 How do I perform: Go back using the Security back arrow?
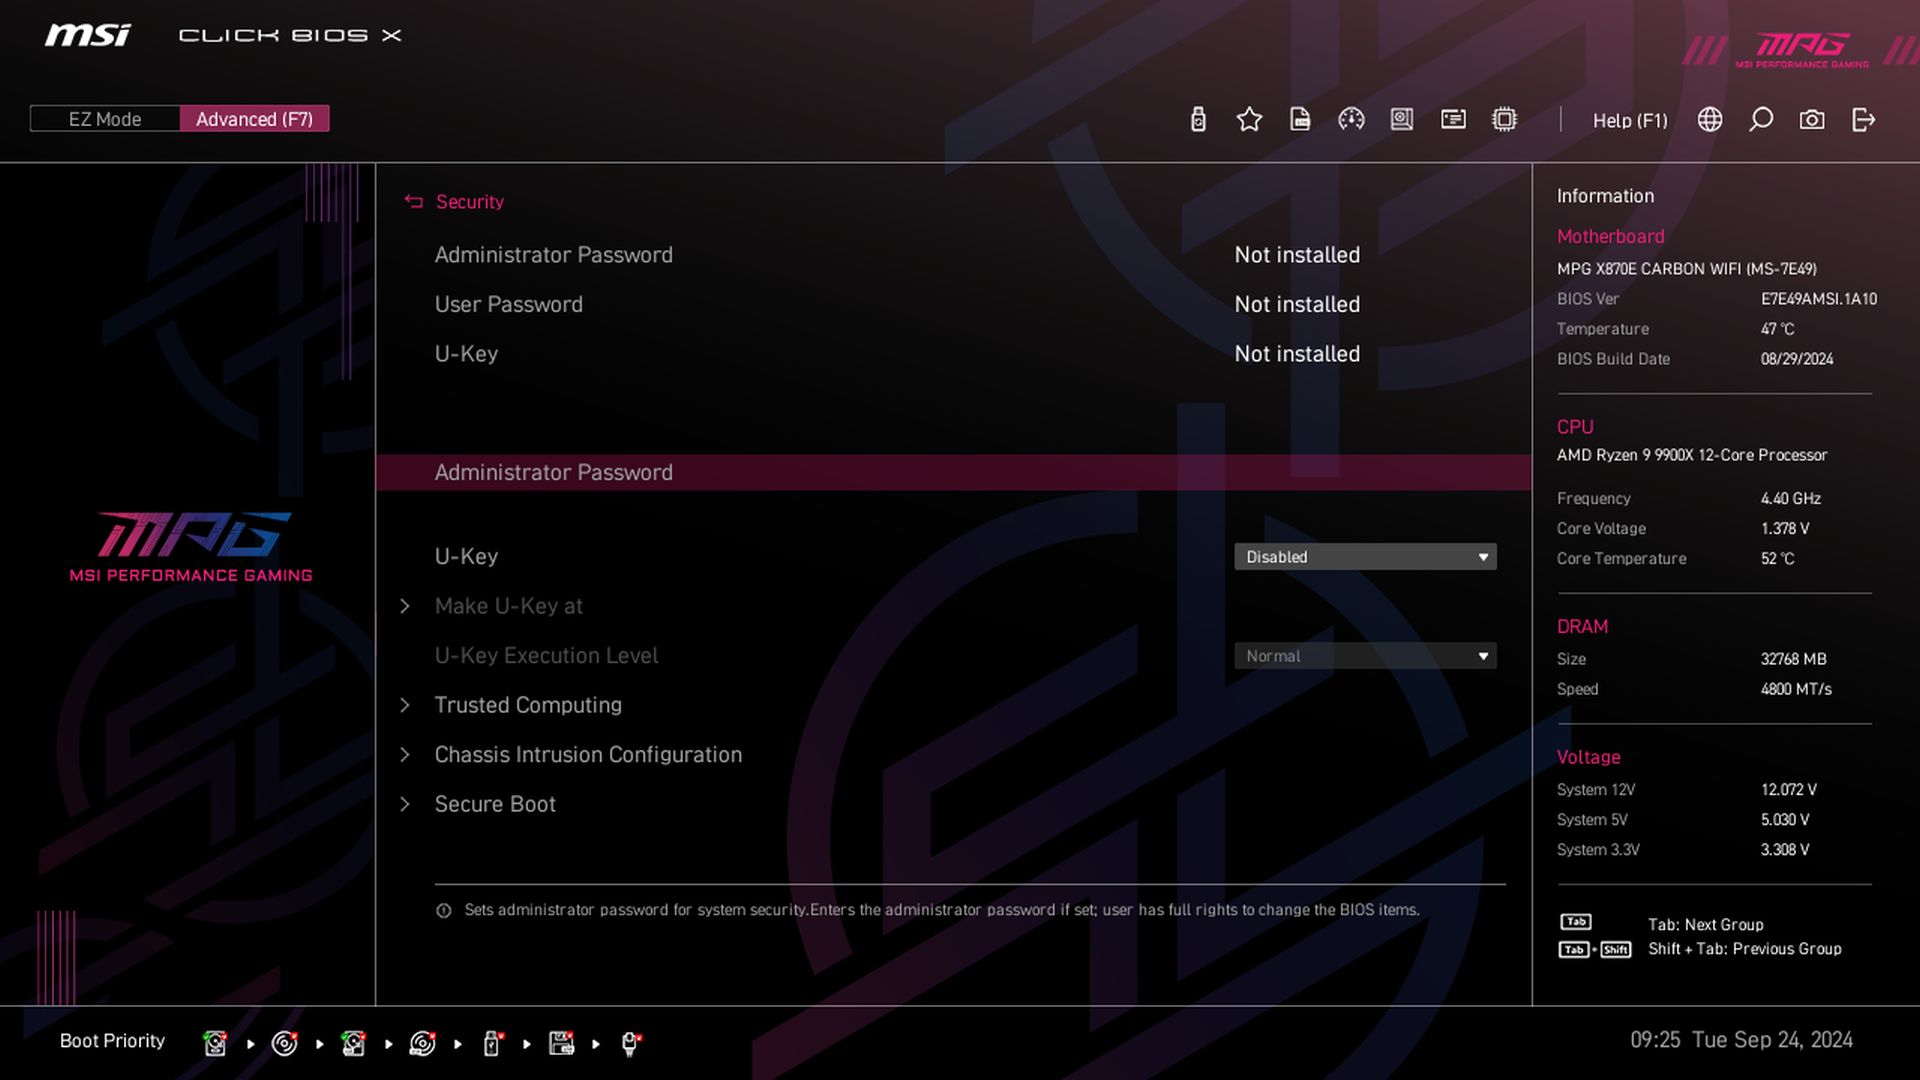pos(414,202)
